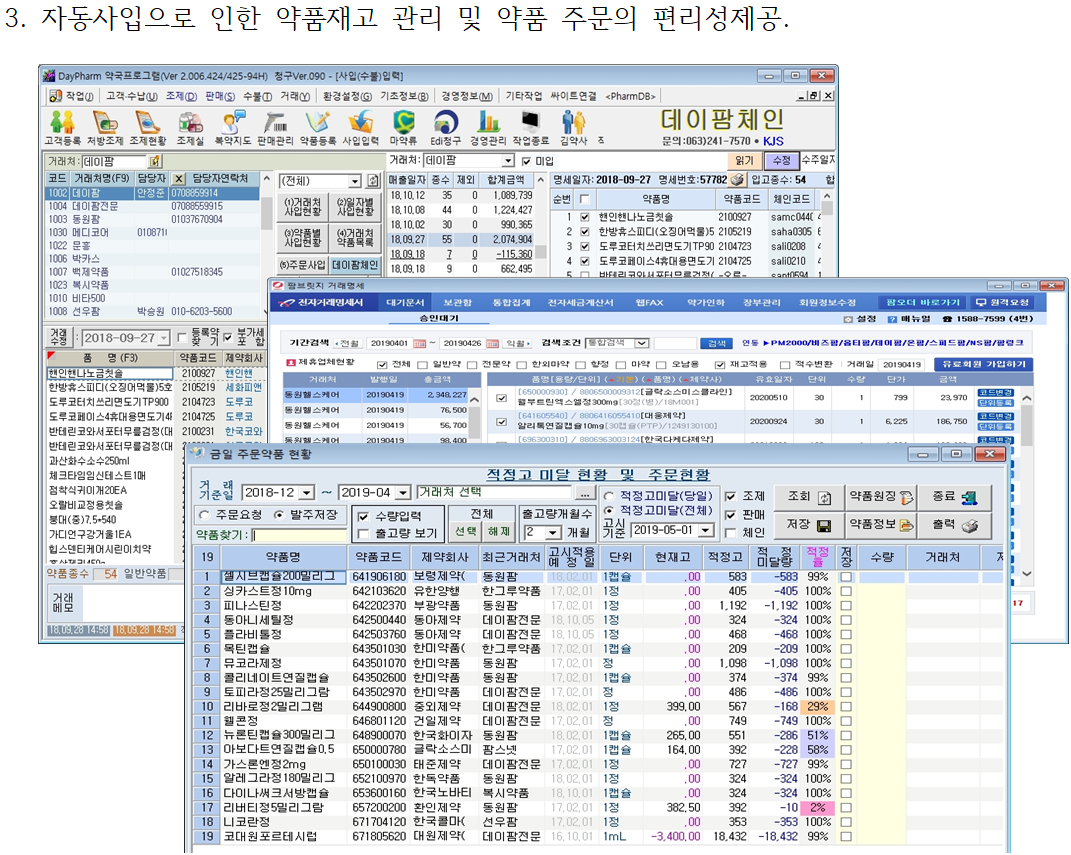Image resolution: width=1071 pixels, height=855 pixels.
Task: Open the 작업 menu in DayPharm
Action: 79,96
